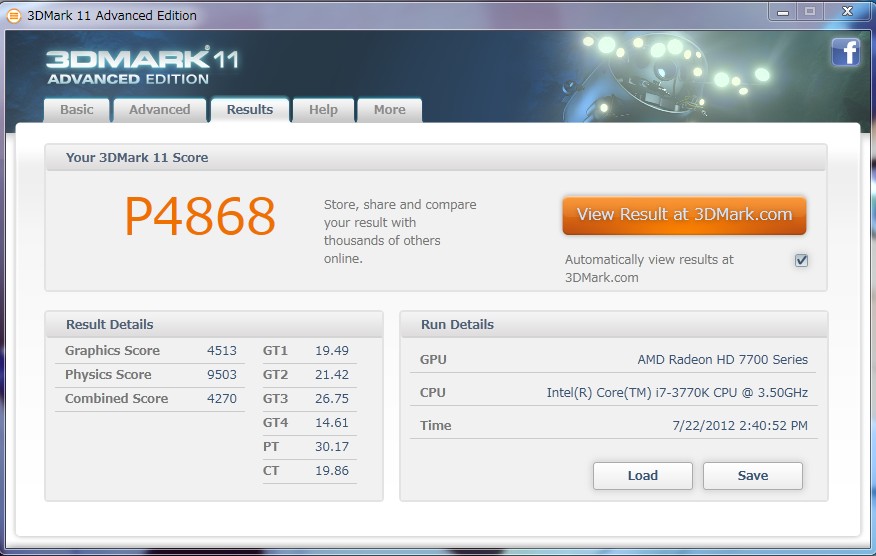Open the More tab
This screenshot has width=876, height=556.
point(389,110)
